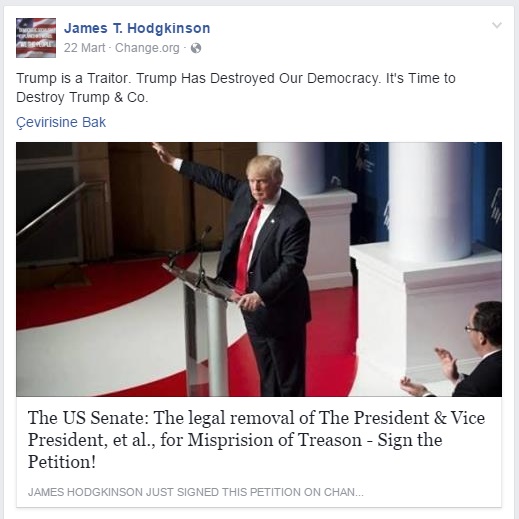Follow the Change.org source link
Screen dimensions: 519x519
pos(147,48)
